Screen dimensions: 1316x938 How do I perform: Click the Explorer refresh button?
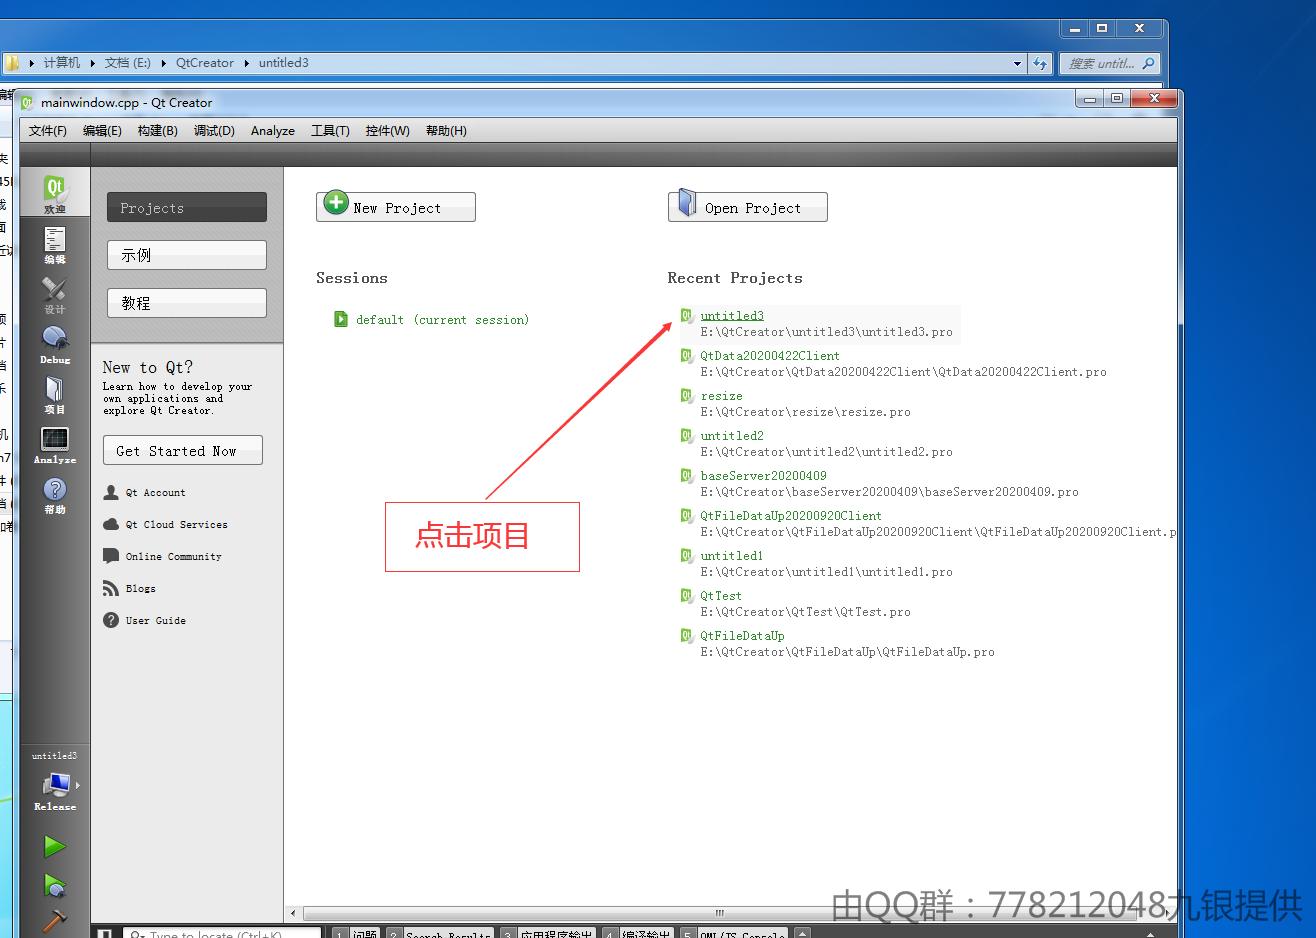pyautogui.click(x=1040, y=63)
